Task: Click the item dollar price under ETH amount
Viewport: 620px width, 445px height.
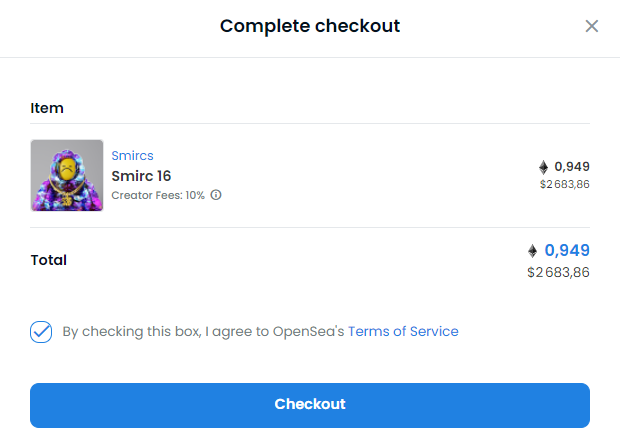Action: (x=565, y=184)
